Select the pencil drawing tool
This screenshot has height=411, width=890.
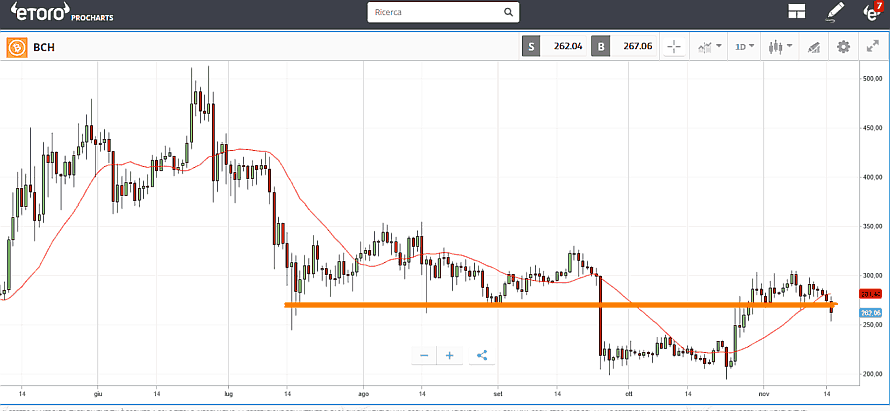click(836, 13)
